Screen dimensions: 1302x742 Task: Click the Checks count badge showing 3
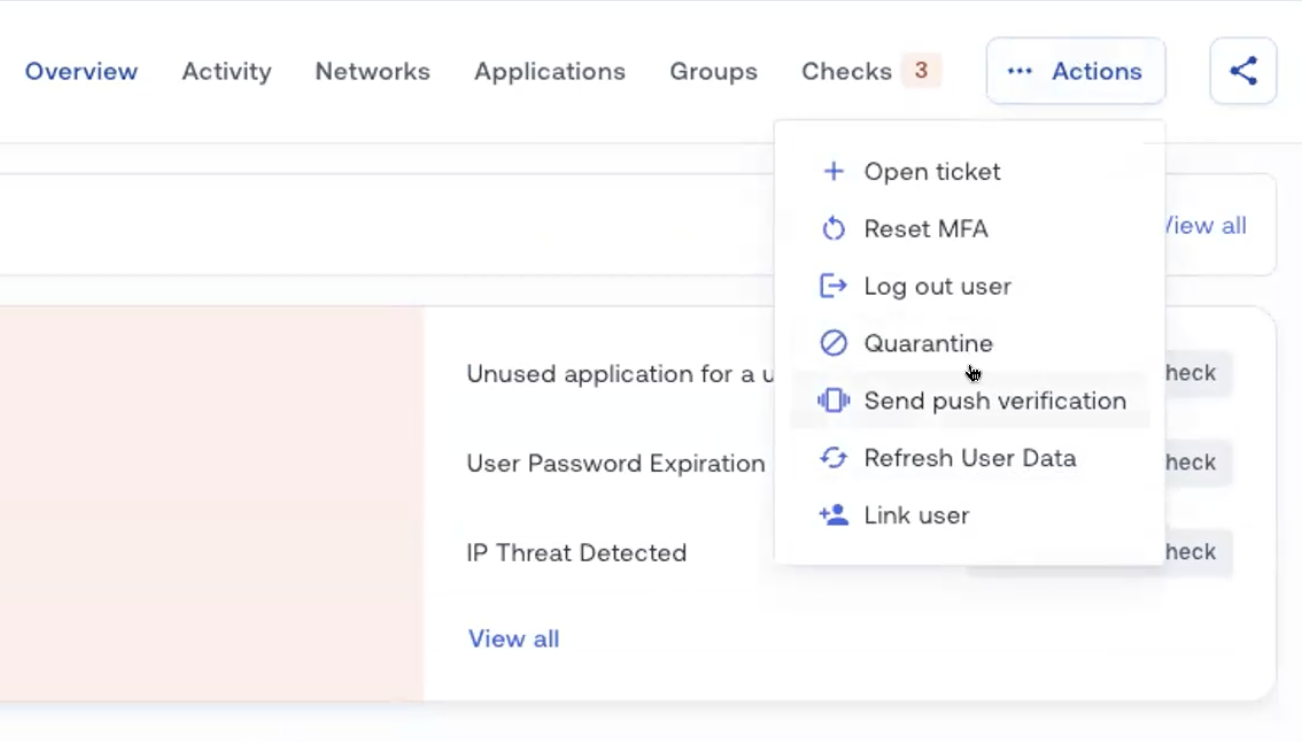(x=921, y=71)
